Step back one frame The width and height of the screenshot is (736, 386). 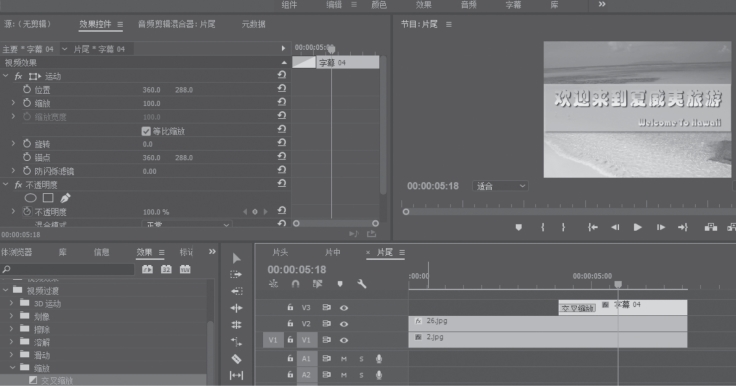(615, 227)
